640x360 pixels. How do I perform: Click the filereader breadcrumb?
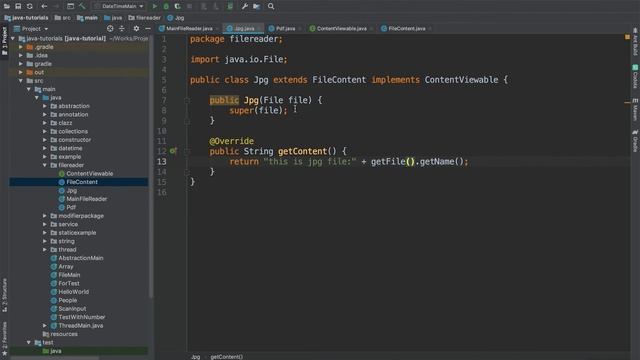click(144, 18)
